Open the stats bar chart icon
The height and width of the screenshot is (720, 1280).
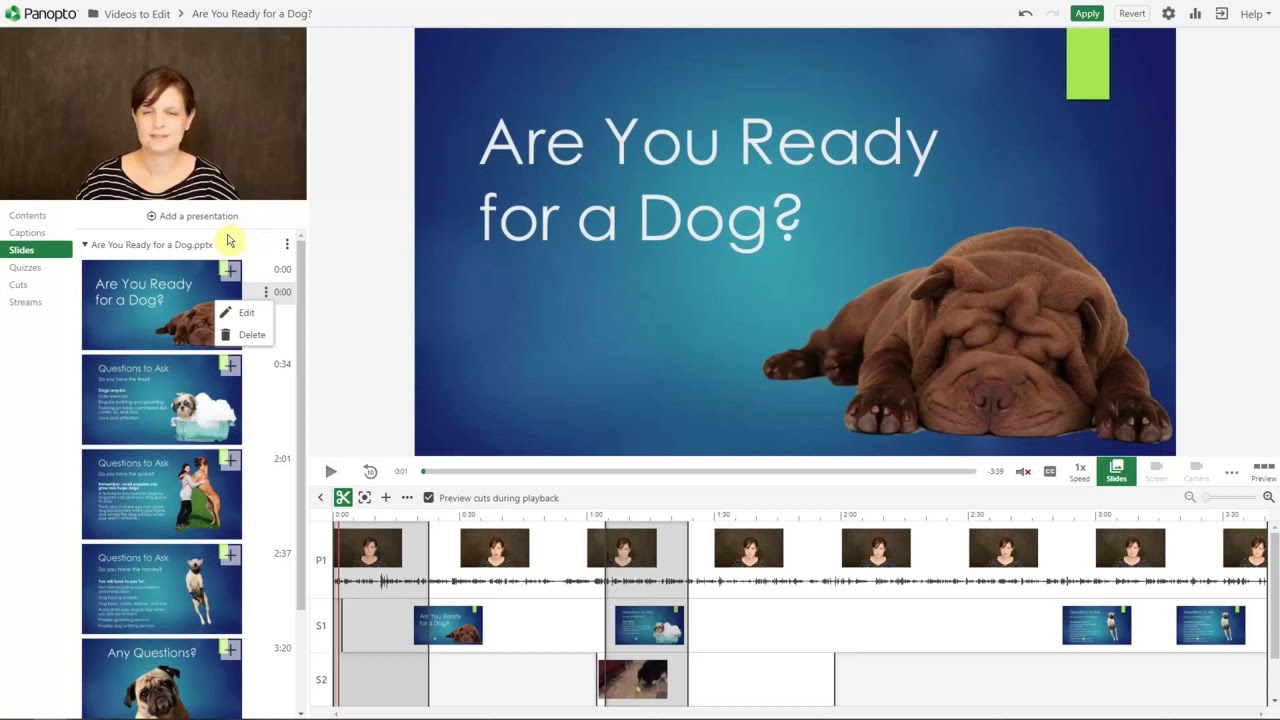point(1195,14)
